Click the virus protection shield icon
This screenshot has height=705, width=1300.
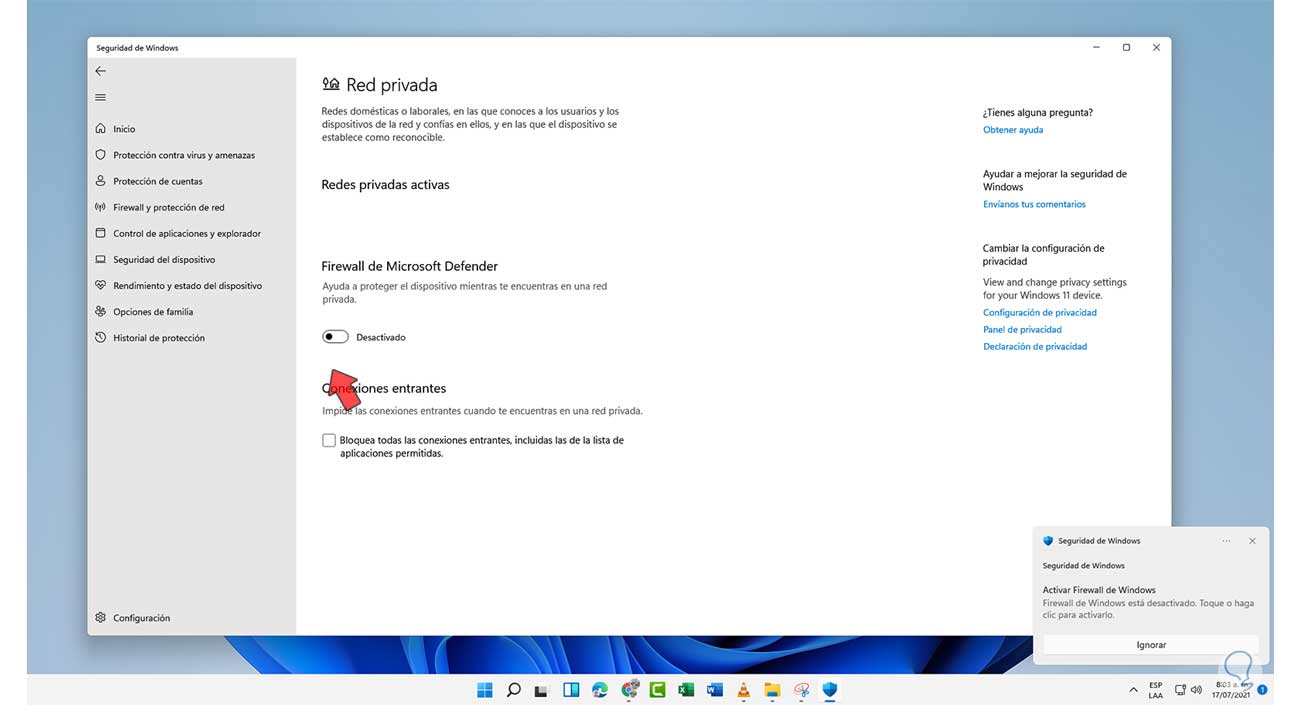point(100,155)
